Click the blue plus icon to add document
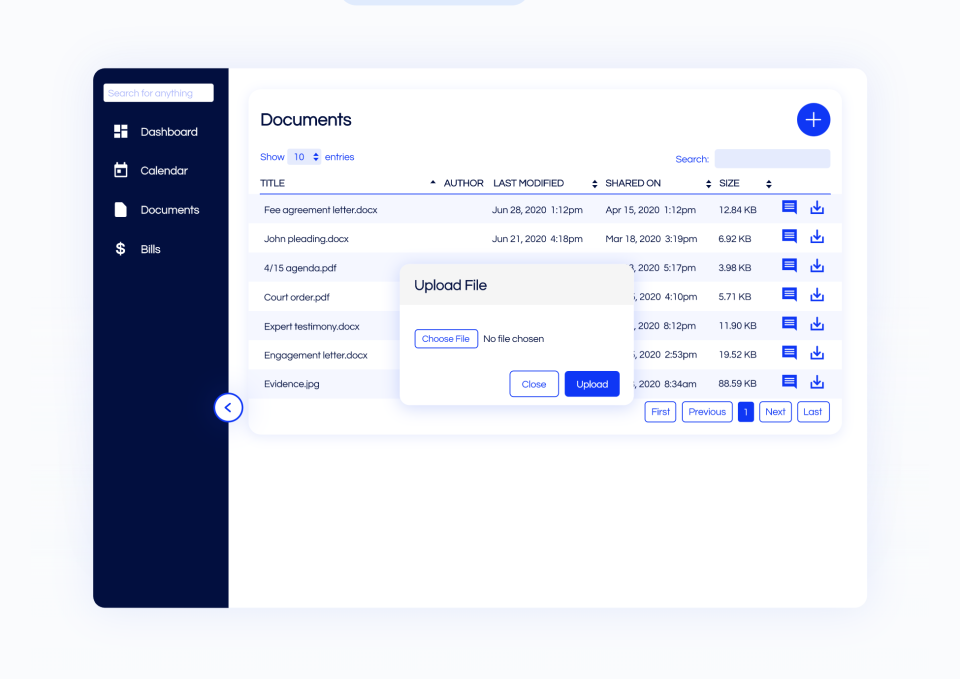Screen dimensions: 960x679 click(813, 119)
